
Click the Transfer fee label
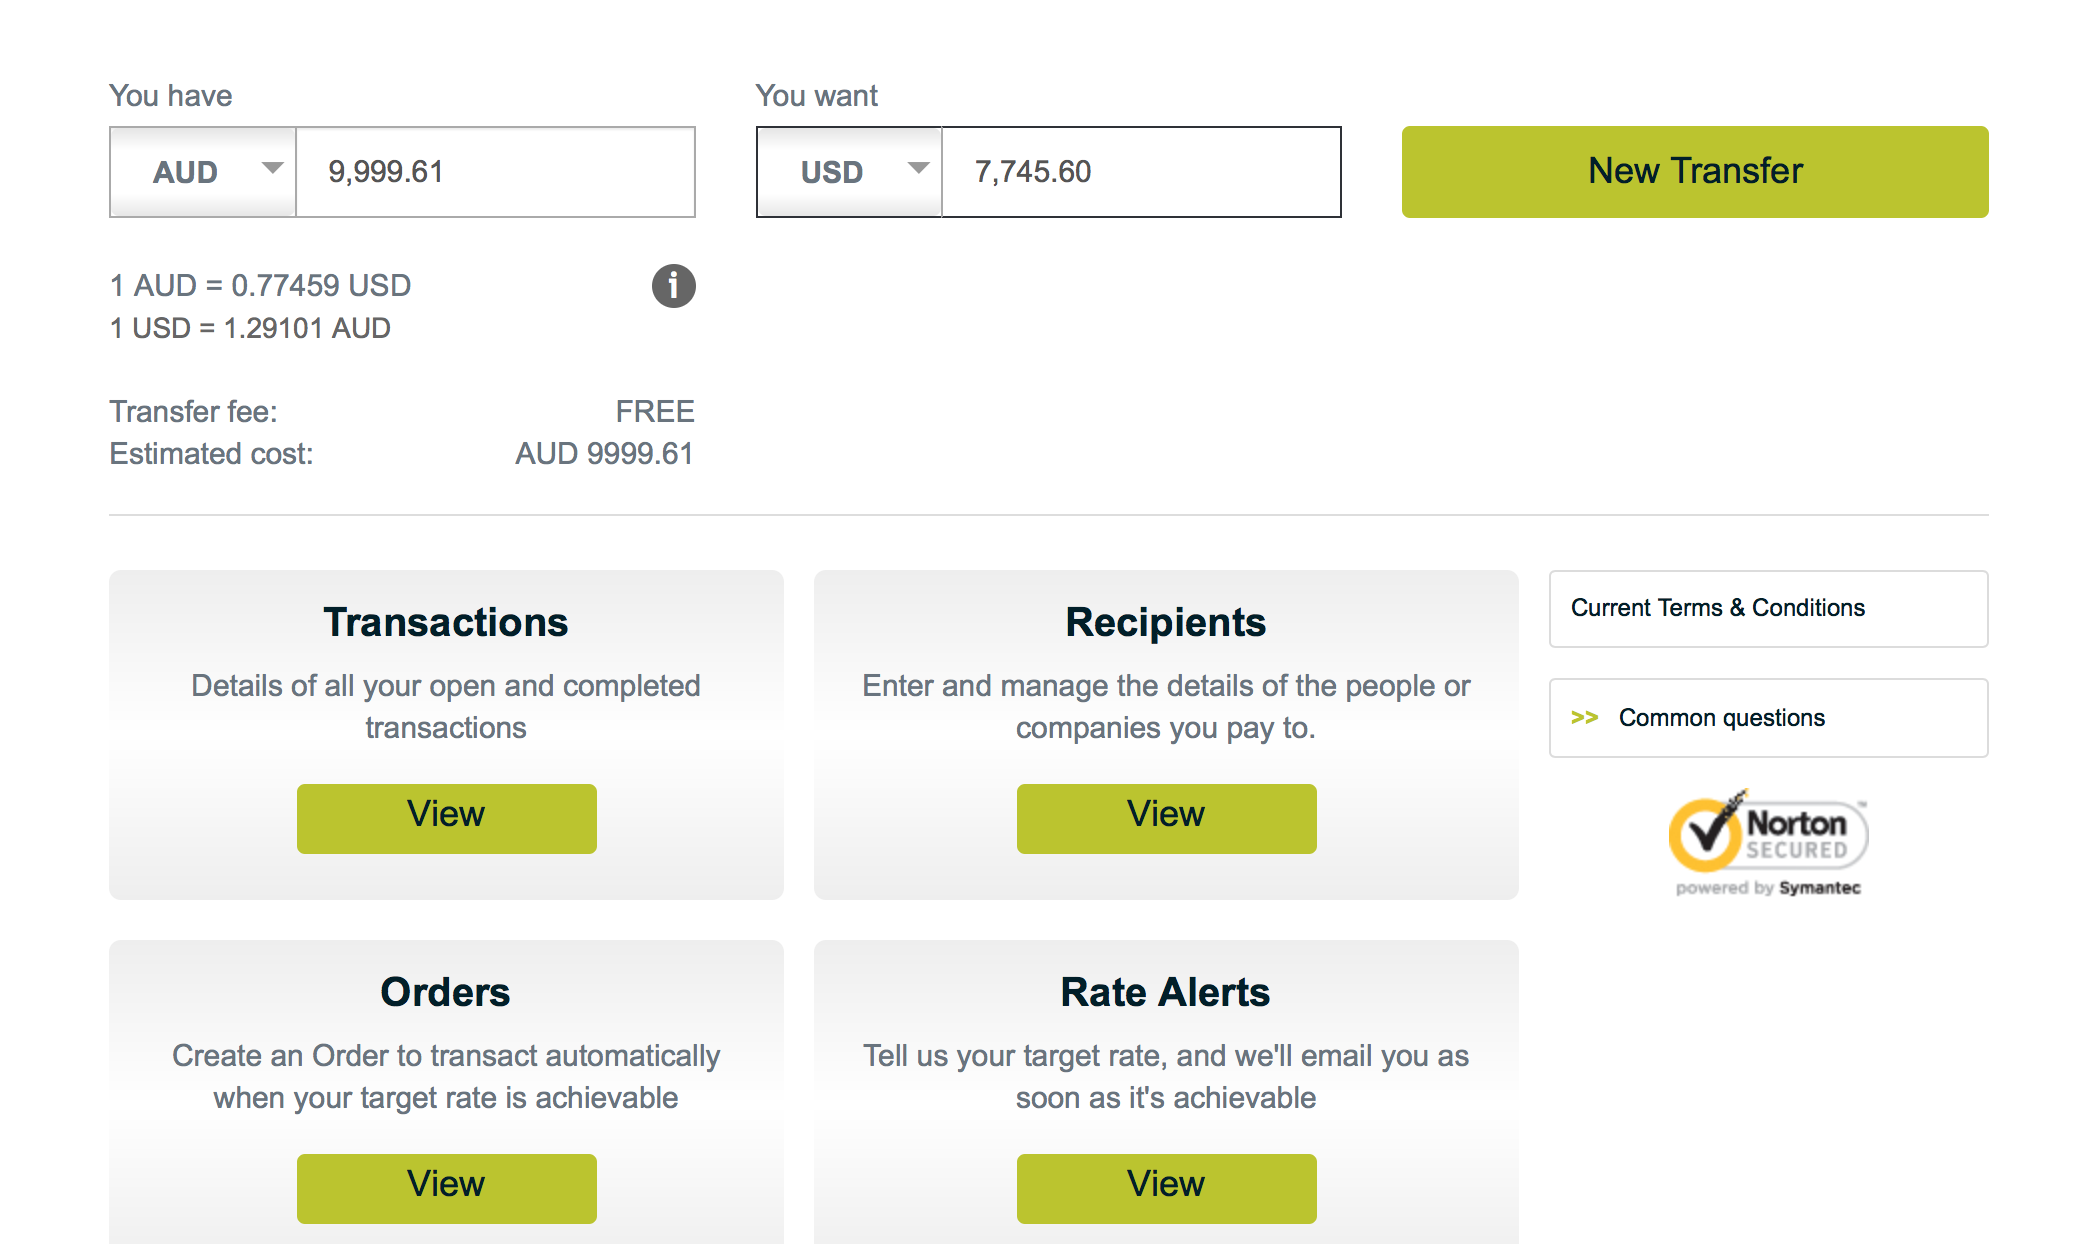point(193,411)
